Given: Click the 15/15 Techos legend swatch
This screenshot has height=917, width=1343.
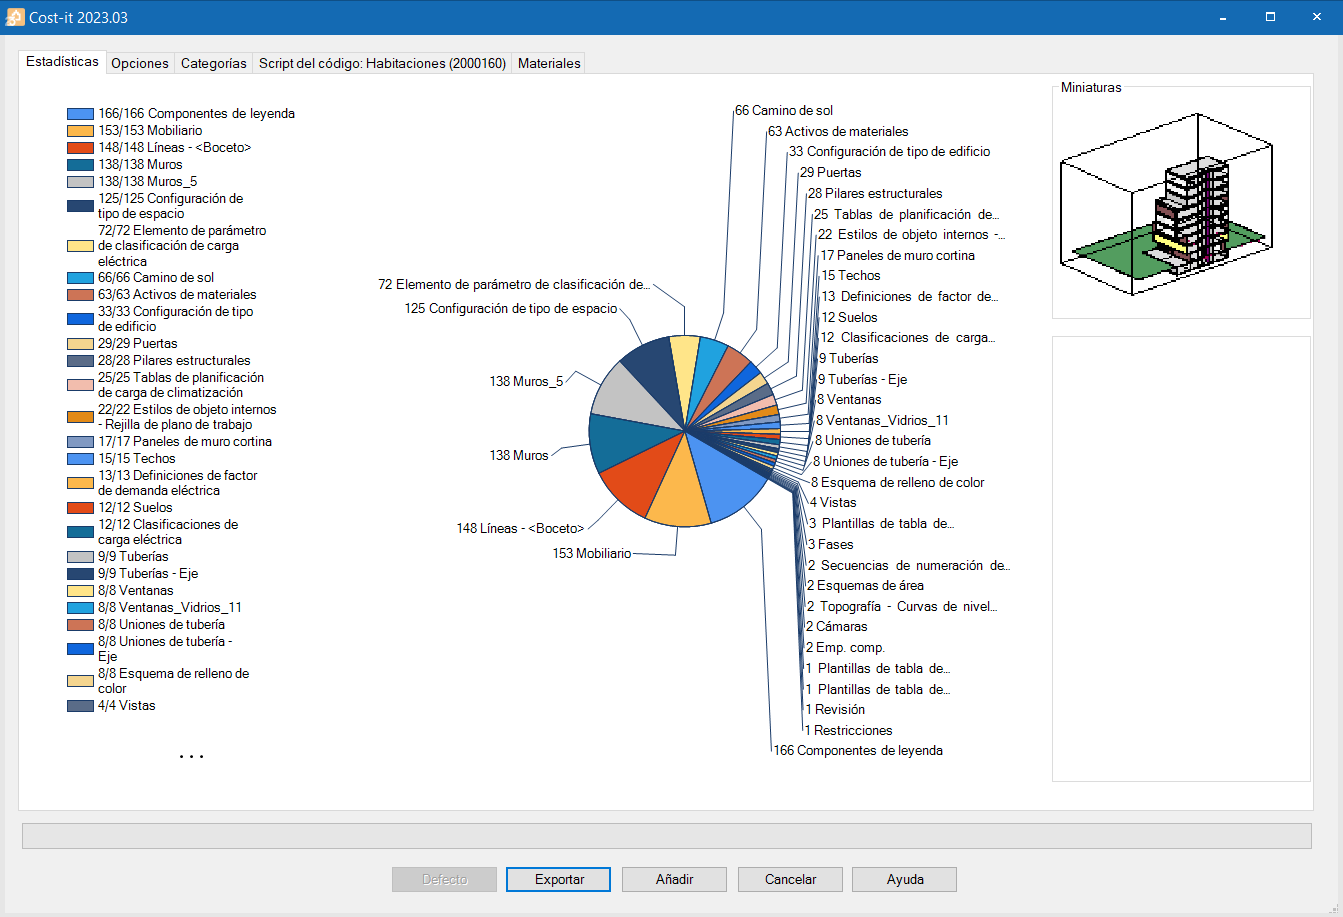Looking at the screenshot, I should [x=81, y=458].
